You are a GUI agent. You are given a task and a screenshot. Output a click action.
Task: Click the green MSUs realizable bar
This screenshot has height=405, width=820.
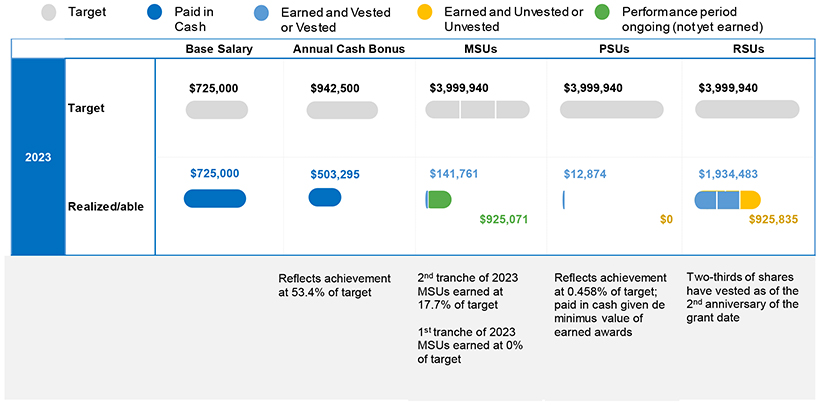coord(440,200)
